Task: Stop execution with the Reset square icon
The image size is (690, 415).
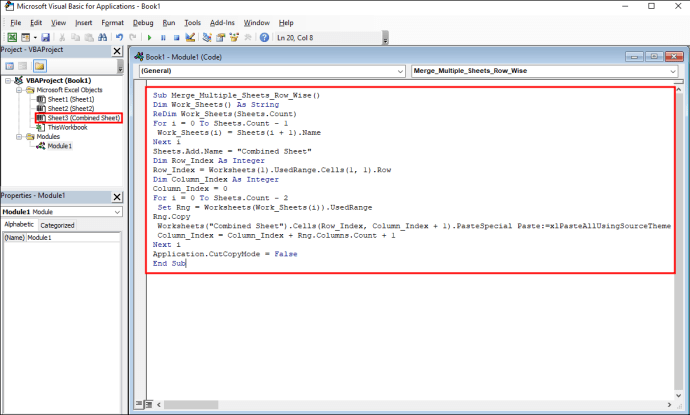Action: pyautogui.click(x=176, y=38)
